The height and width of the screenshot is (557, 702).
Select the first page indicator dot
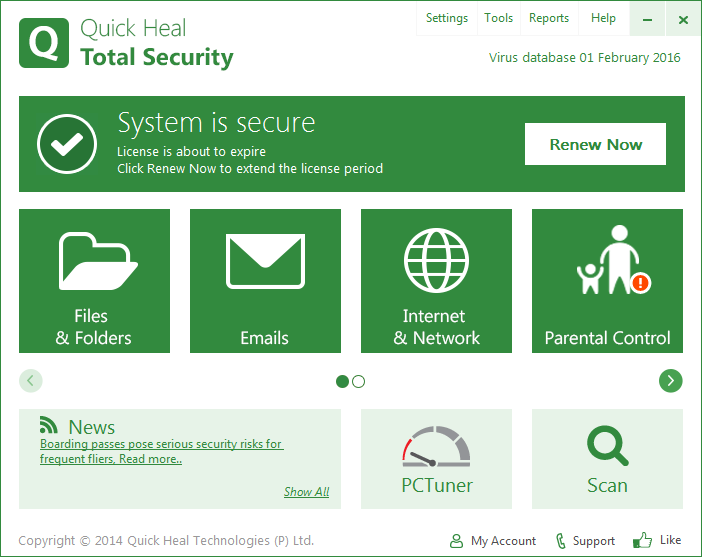343,381
